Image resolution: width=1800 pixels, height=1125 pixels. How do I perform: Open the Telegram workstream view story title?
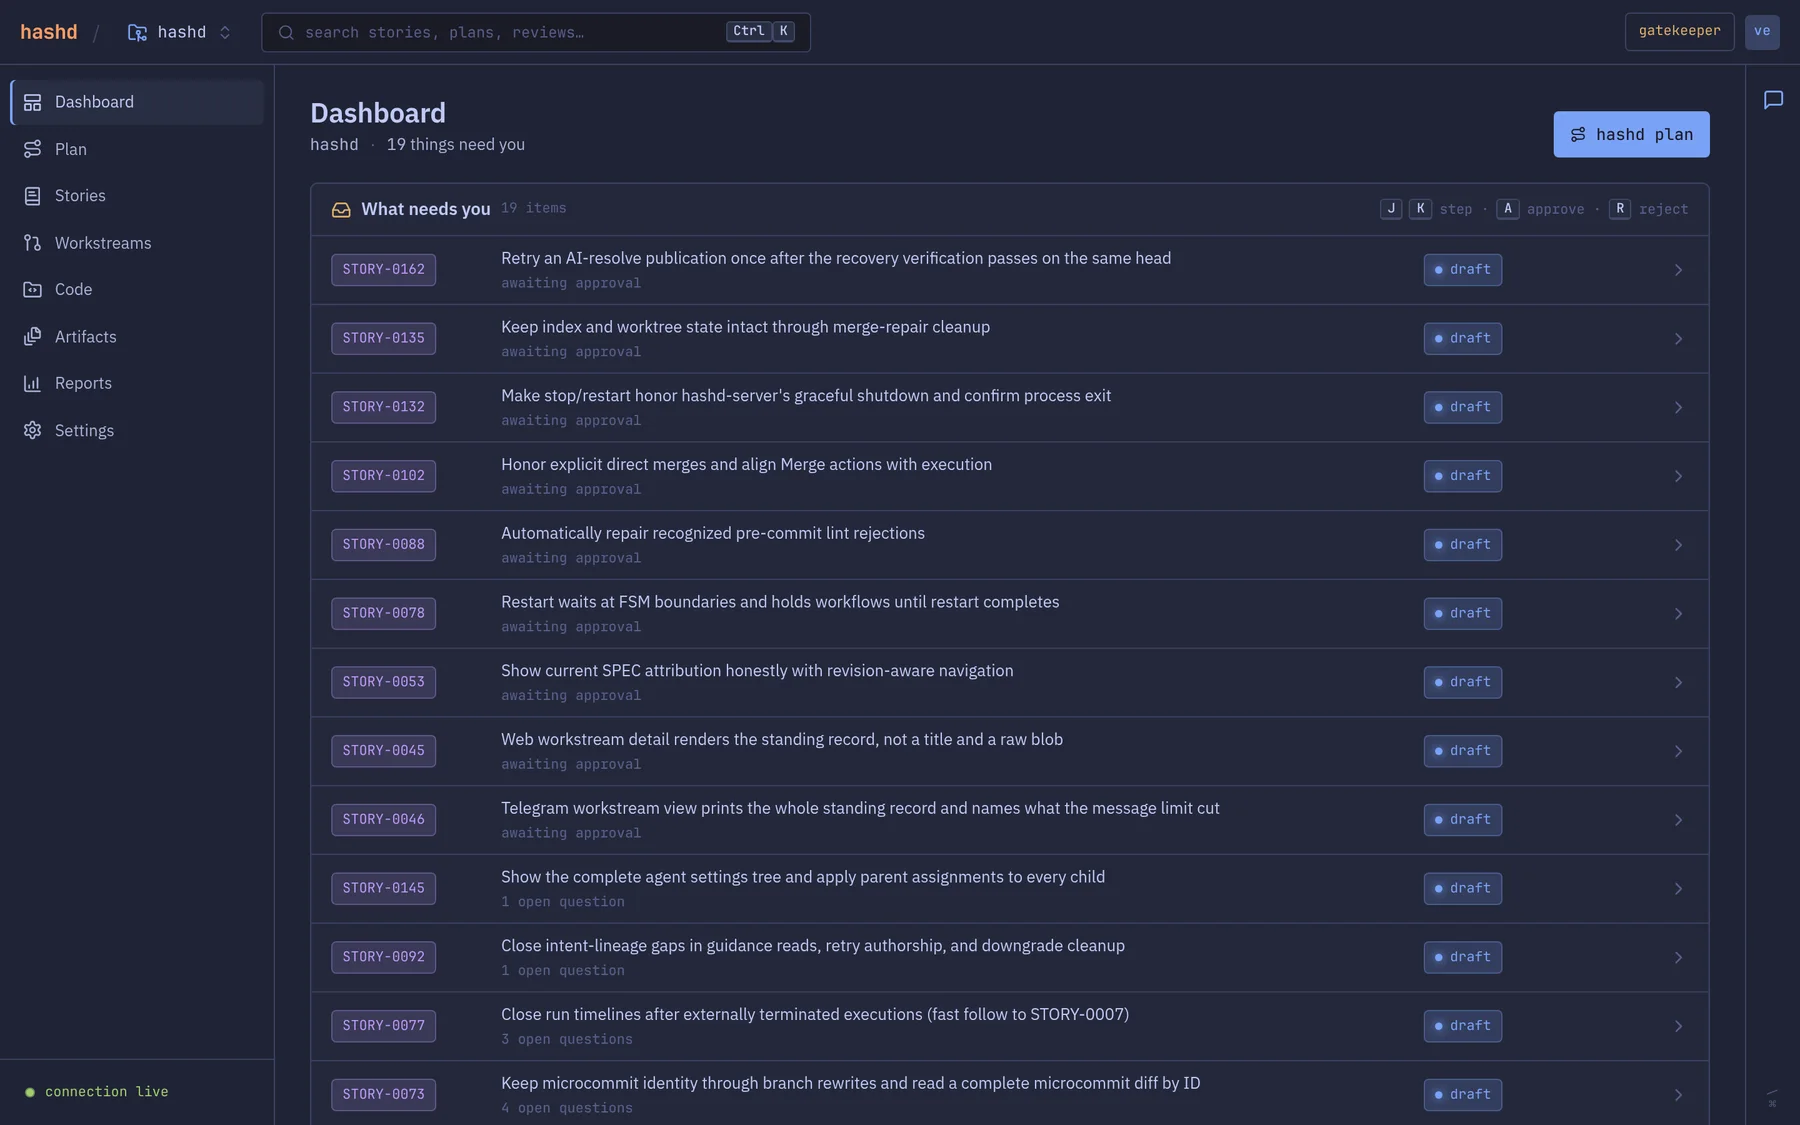pyautogui.click(x=860, y=808)
